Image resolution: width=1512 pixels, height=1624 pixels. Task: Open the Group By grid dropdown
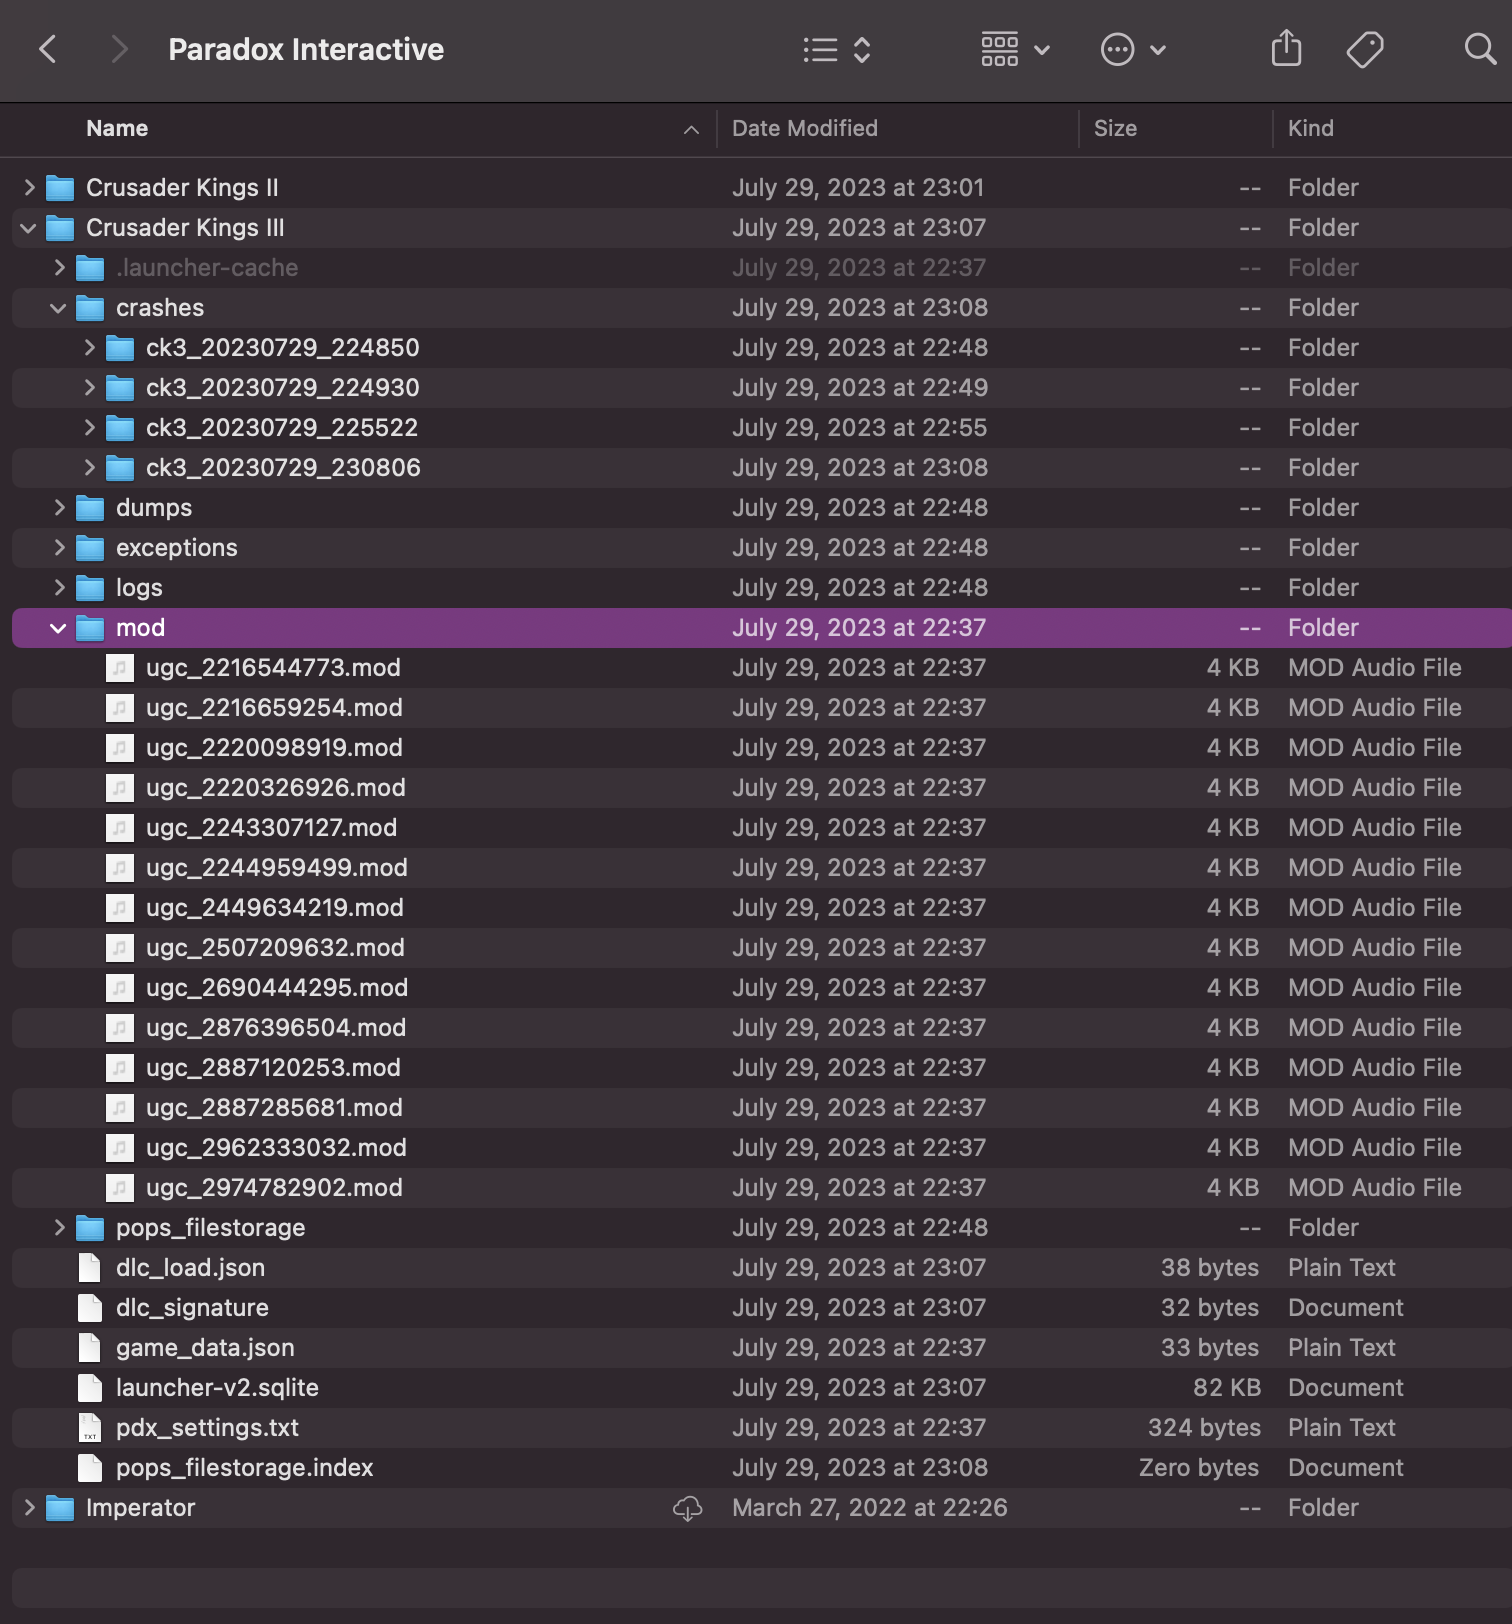[x=1014, y=49]
